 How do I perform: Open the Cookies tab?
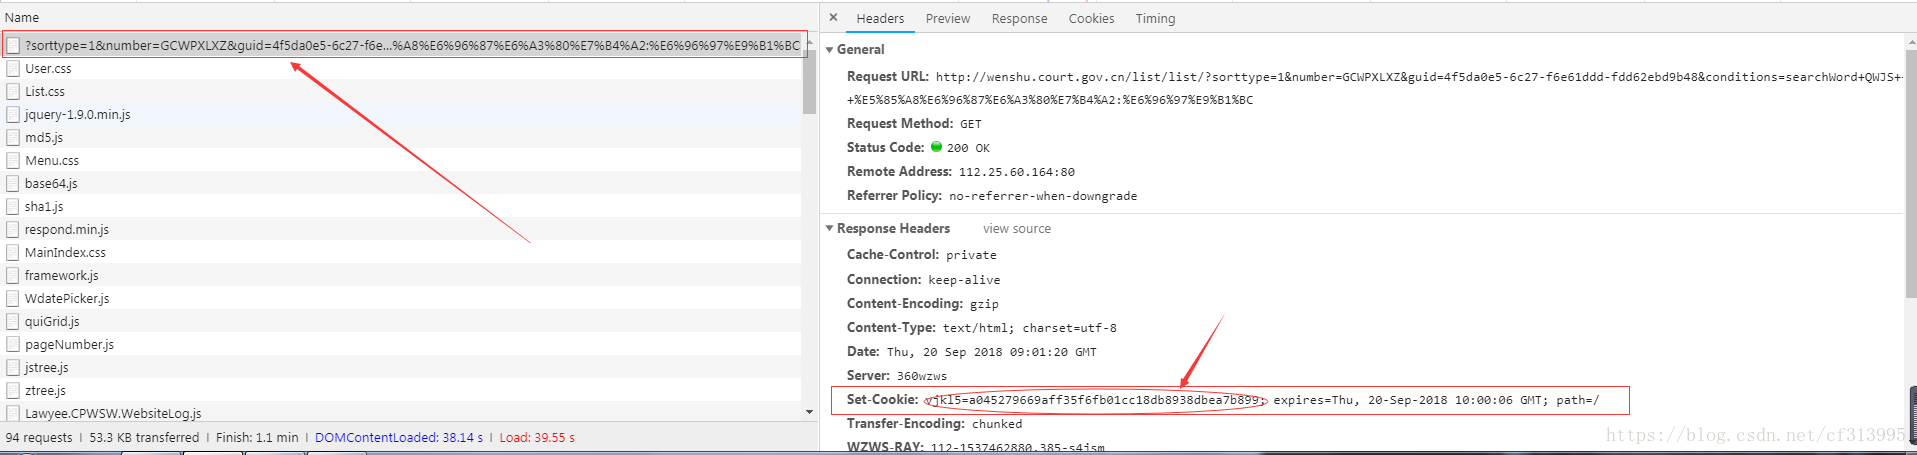(1091, 18)
